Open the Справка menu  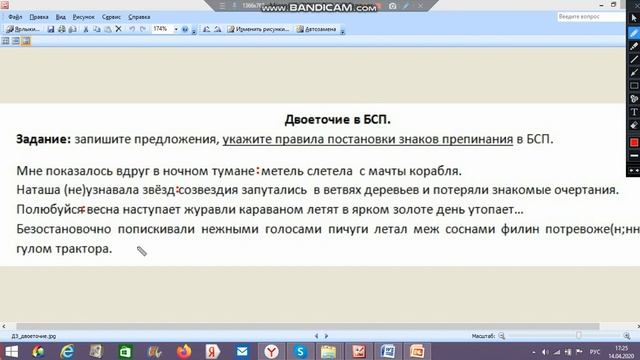[x=139, y=17]
